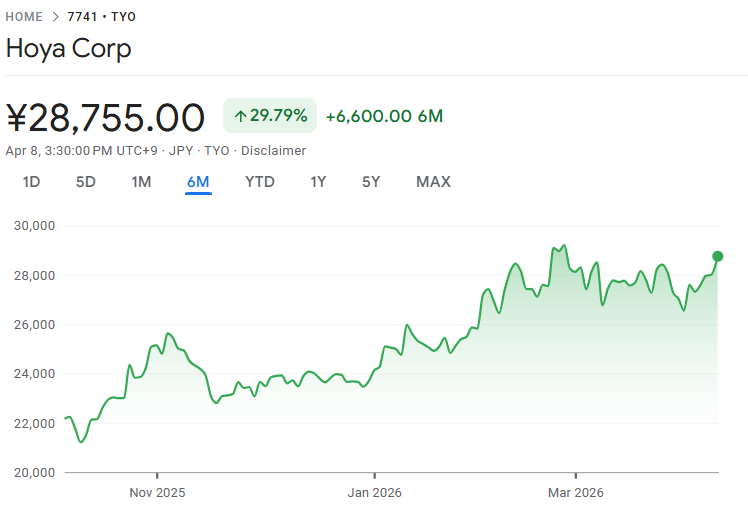The width and height of the screenshot is (748, 510).
Task: Show the 1M chart range
Action: tap(141, 182)
